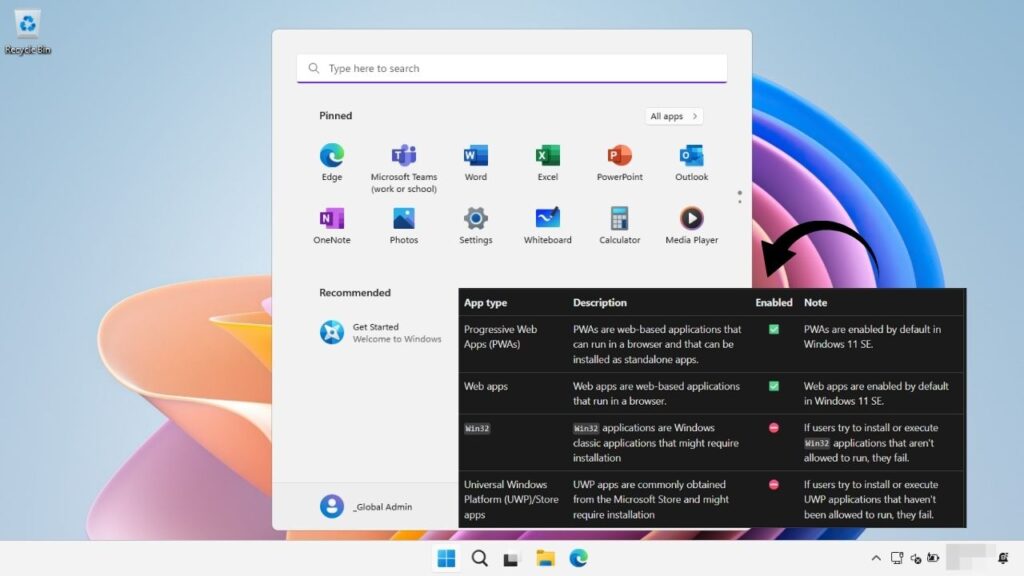Click the Pinned section heading
1024x576 pixels.
click(336, 116)
